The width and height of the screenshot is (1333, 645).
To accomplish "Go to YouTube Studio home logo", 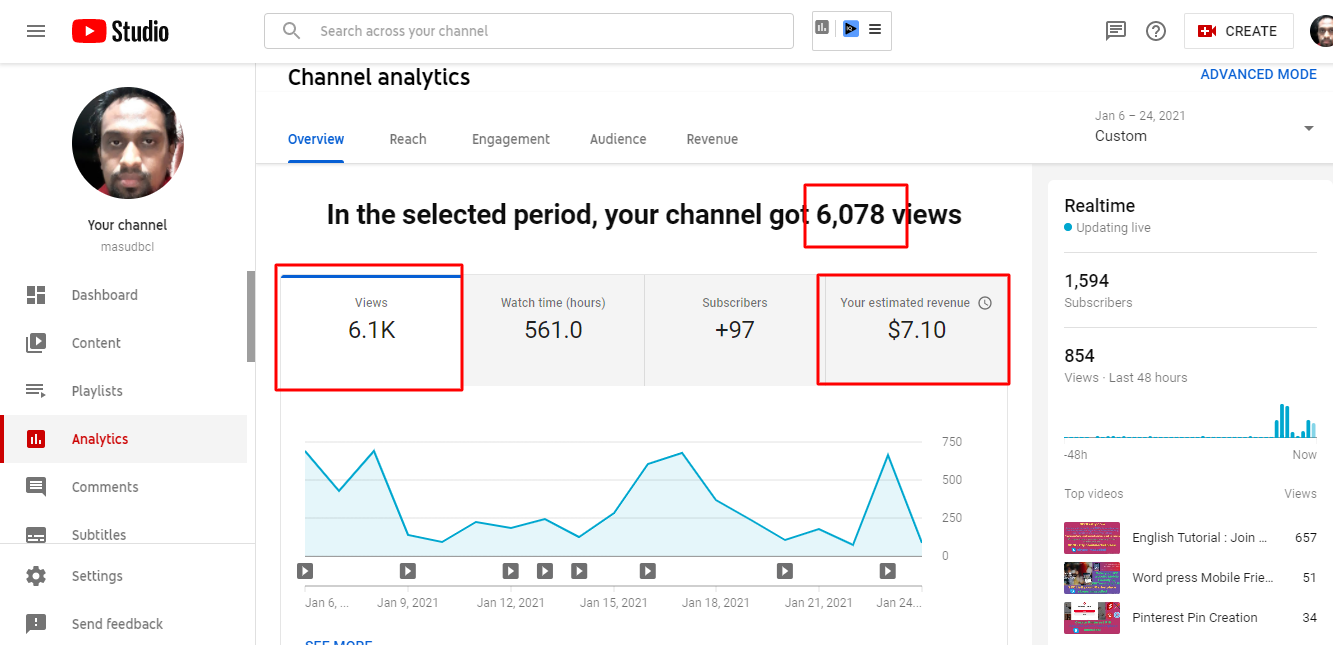I will point(120,31).
